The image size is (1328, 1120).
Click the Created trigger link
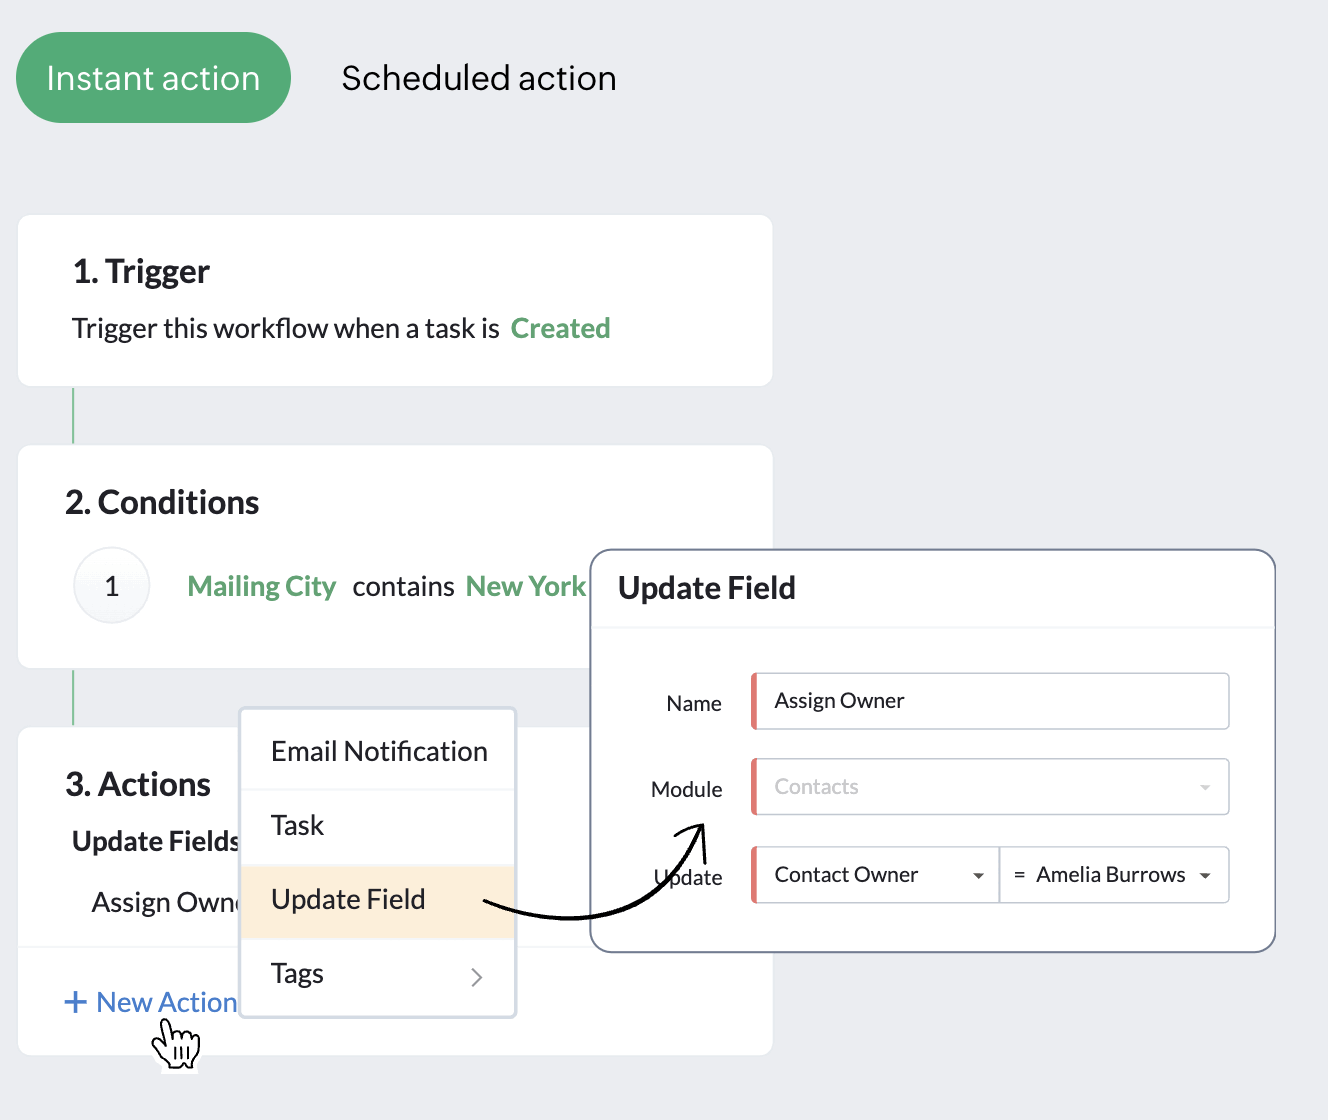(x=561, y=328)
